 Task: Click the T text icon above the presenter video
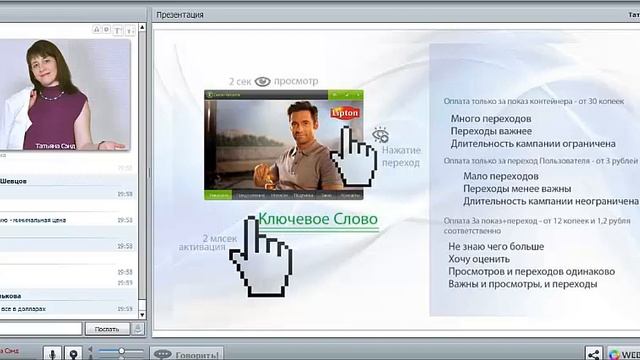point(118,30)
